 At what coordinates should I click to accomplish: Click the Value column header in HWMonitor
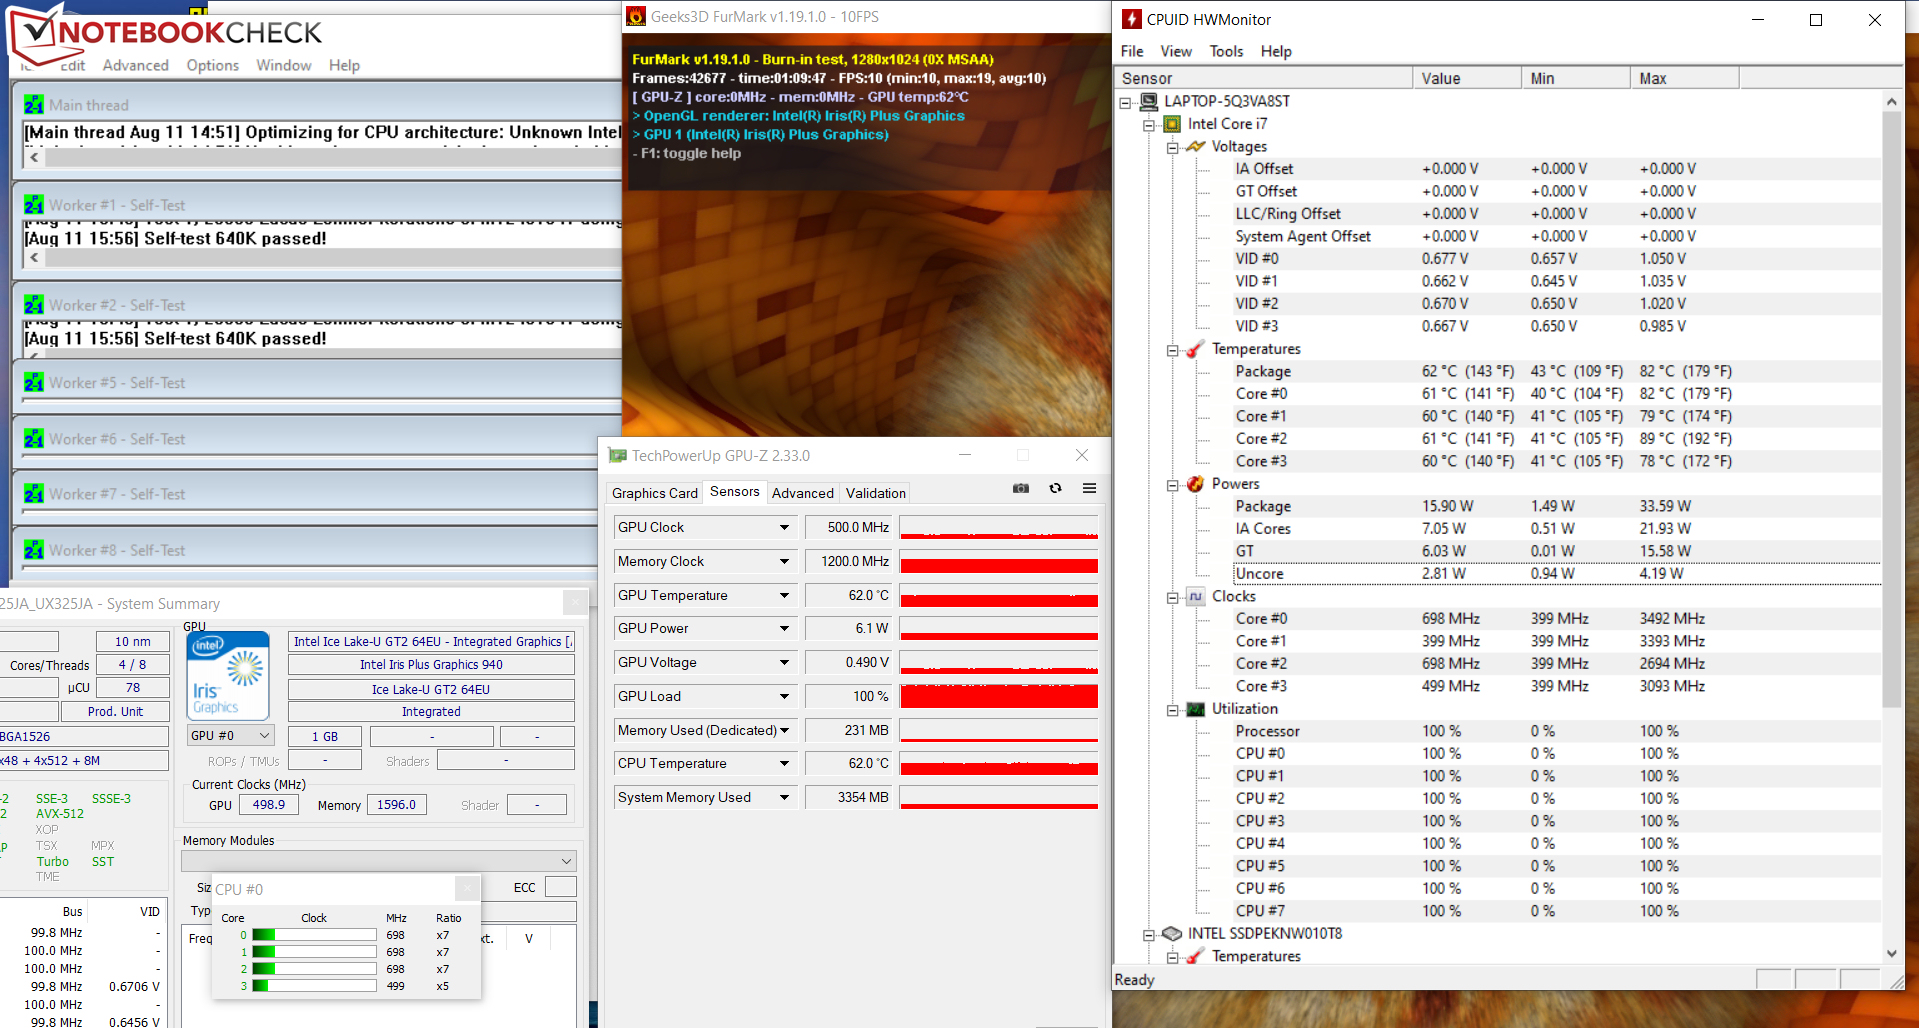pos(1467,78)
